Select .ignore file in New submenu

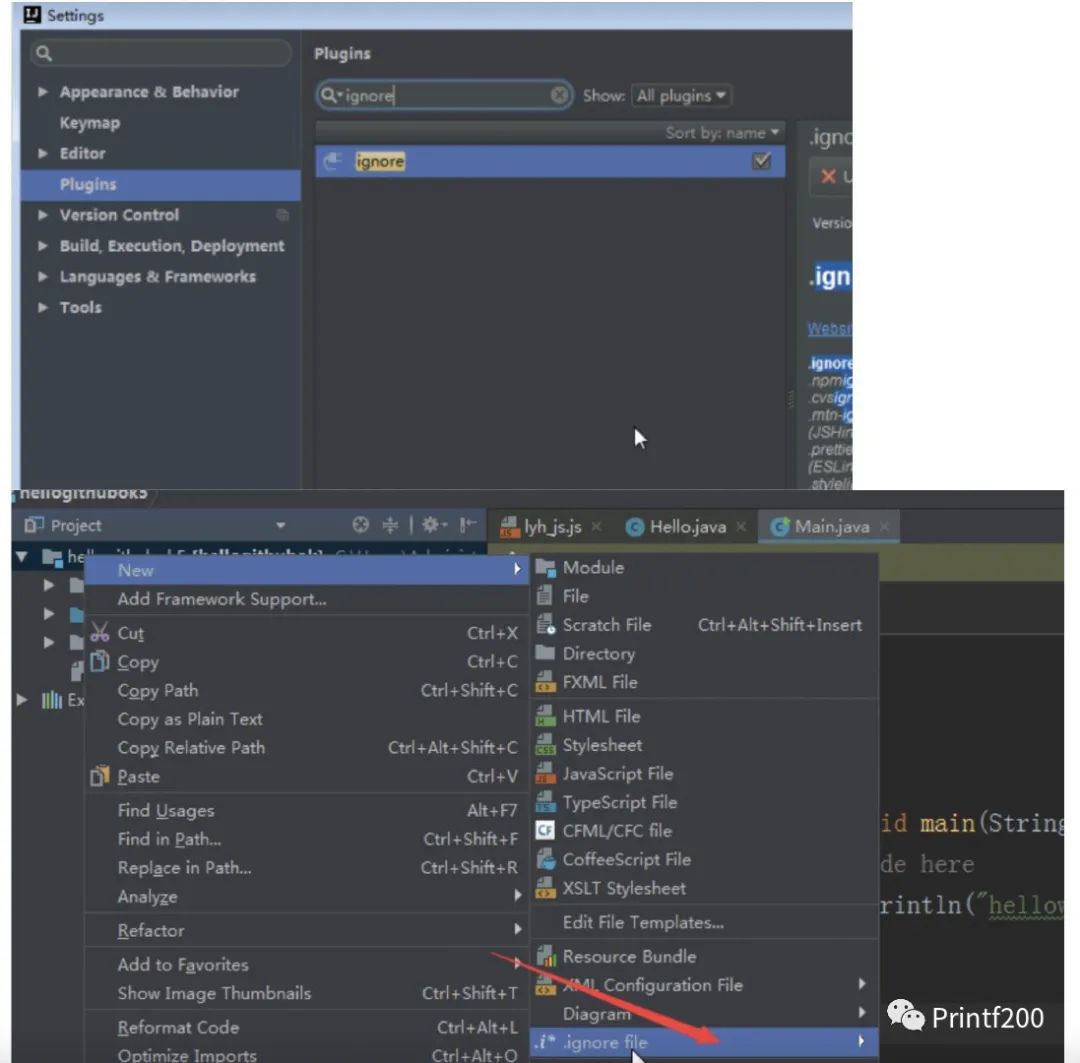[x=704, y=1042]
